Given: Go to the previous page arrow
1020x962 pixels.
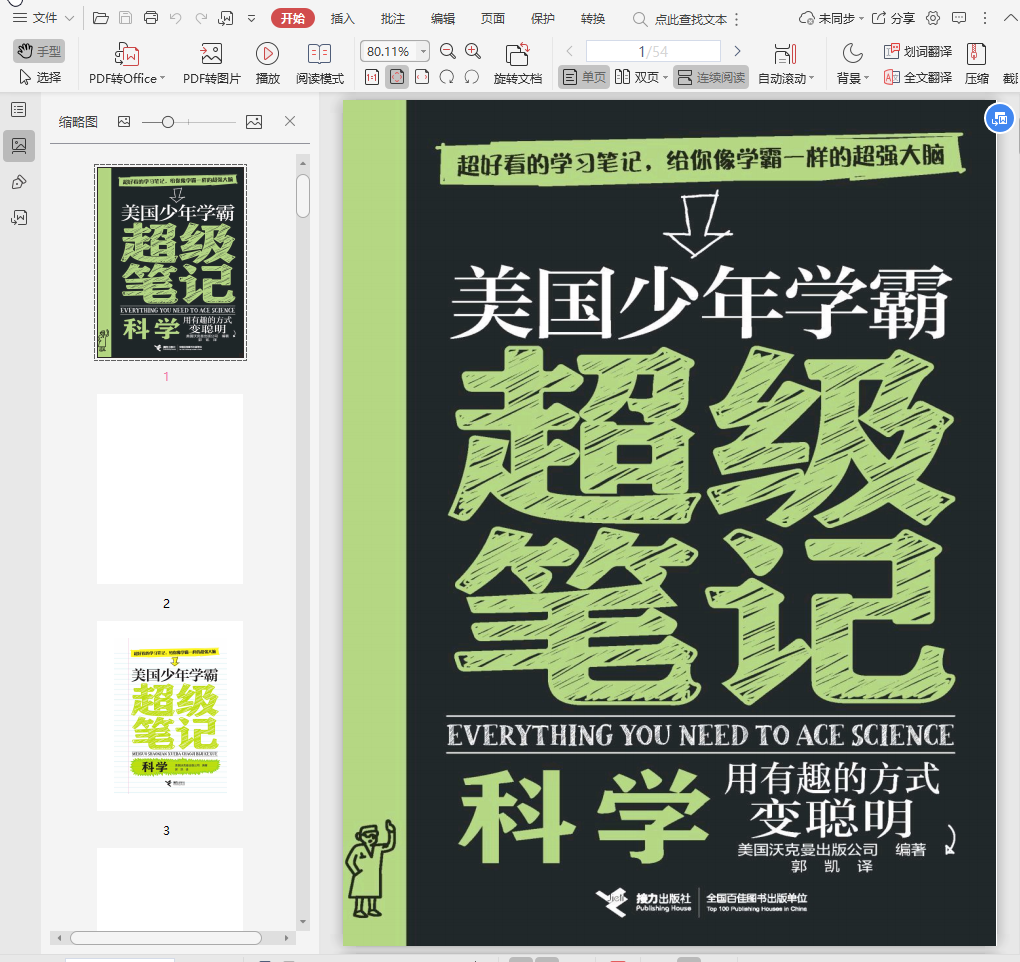Looking at the screenshot, I should point(569,51).
